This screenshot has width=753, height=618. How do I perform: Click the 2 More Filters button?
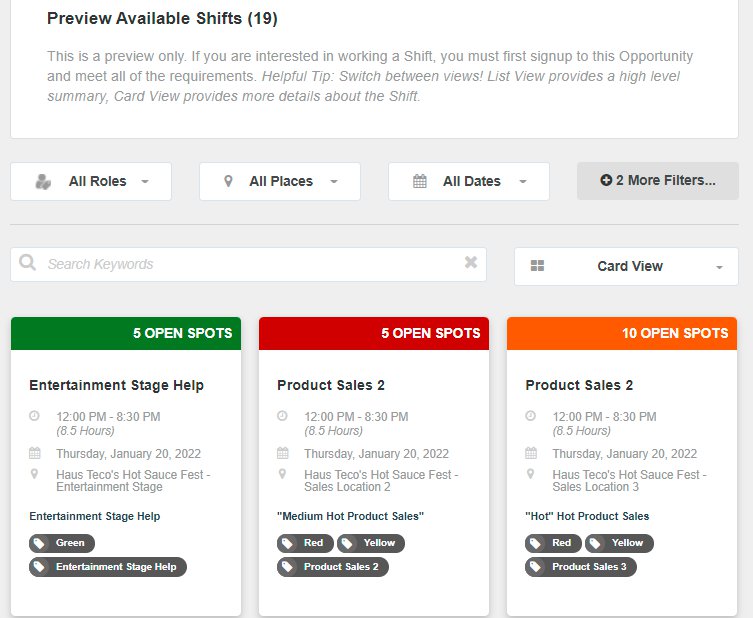click(x=658, y=181)
